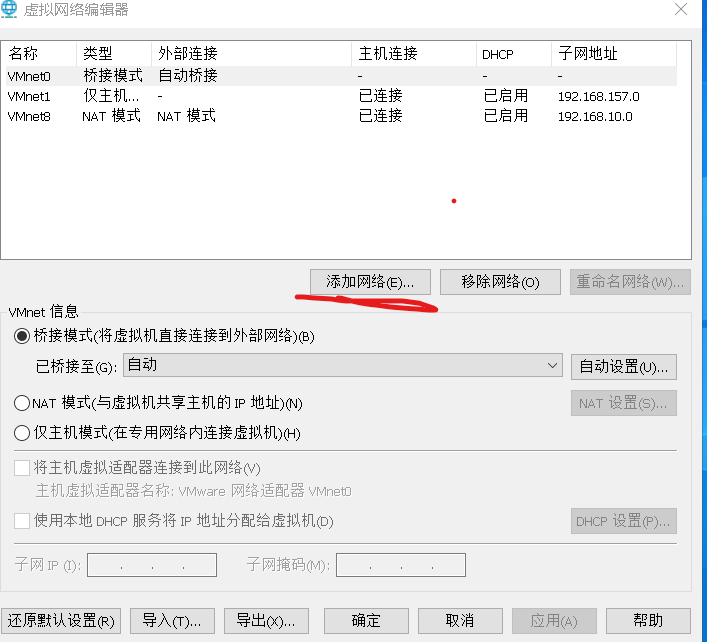Screen dimensions: 707x642
Task: Toggle 将主机虚拟适配器连接到此网络 checkbox
Action: pos(22,468)
